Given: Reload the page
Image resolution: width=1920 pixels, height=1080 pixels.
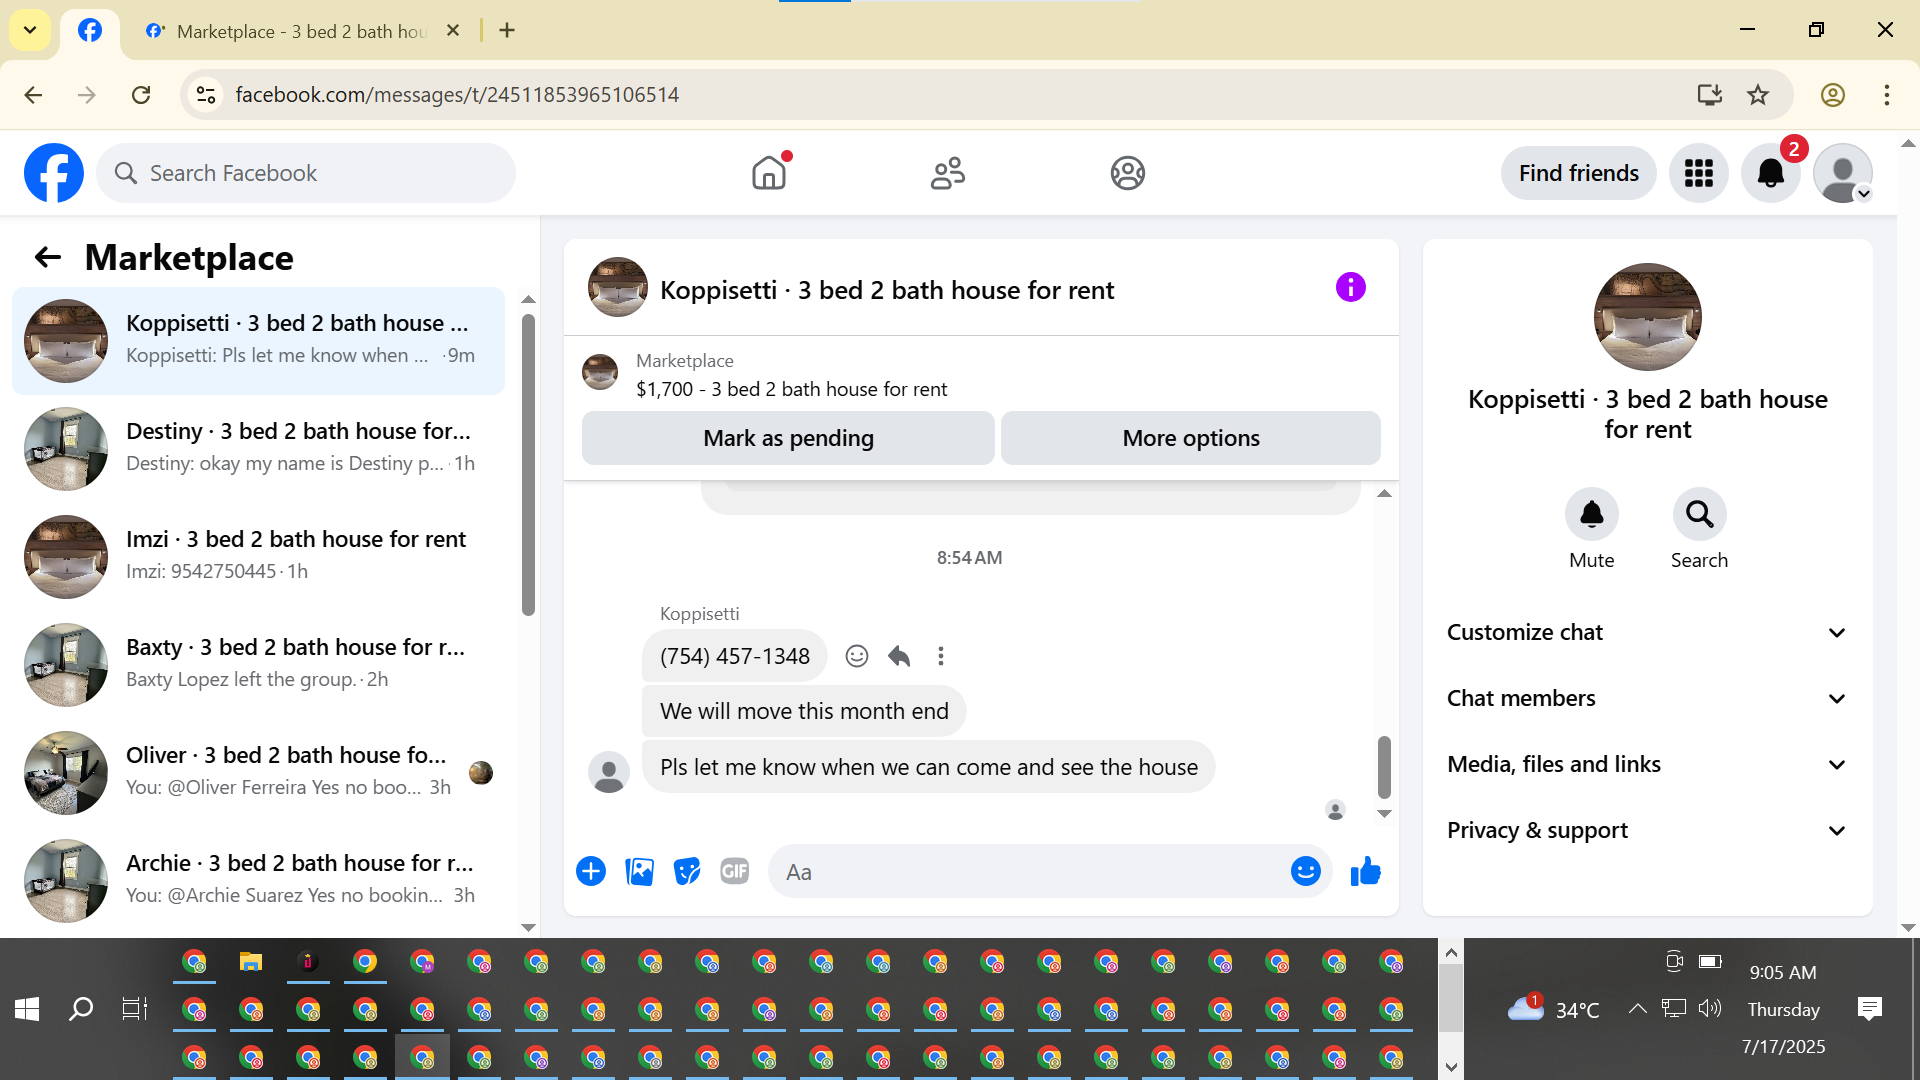Looking at the screenshot, I should (141, 95).
